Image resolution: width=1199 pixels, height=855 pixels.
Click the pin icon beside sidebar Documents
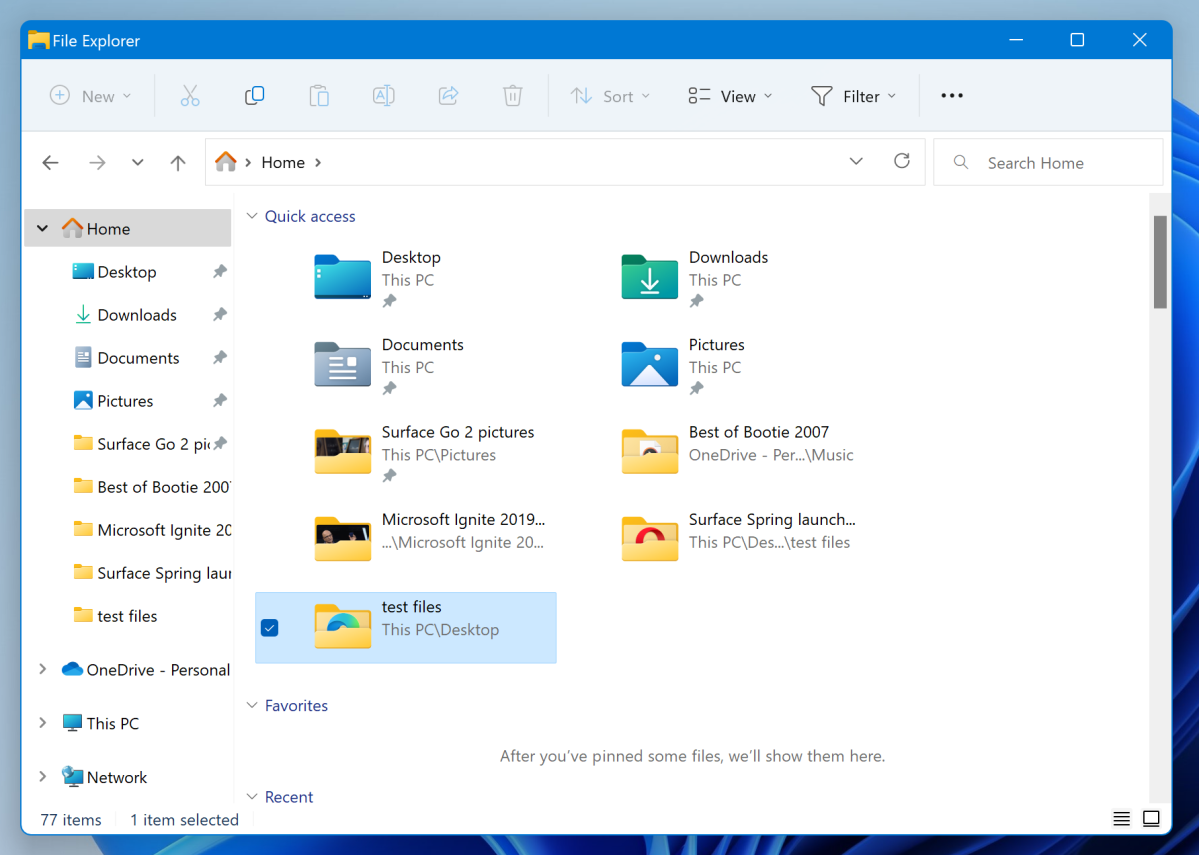pyautogui.click(x=220, y=357)
